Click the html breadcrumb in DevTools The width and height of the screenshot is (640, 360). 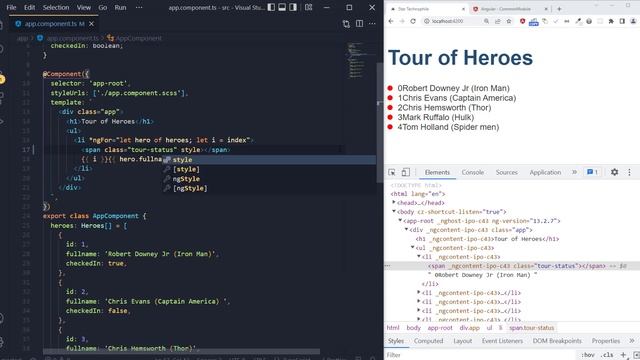(393, 328)
